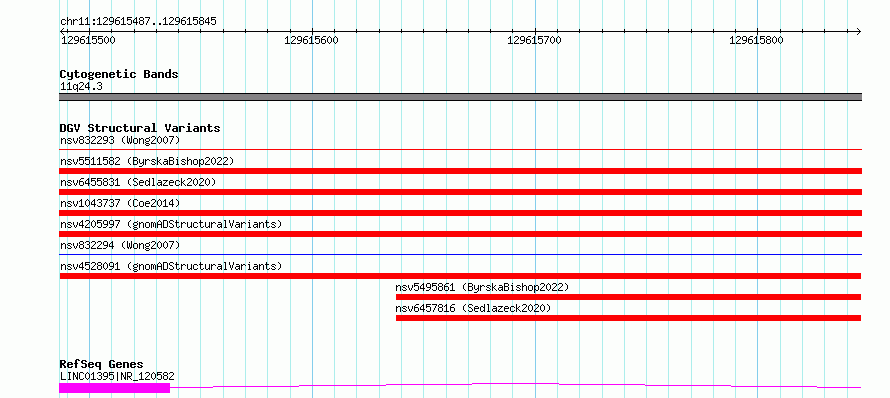Click the nsv4528091 (gnomADStructuralVariants) label
890x398 pixels.
(171, 266)
